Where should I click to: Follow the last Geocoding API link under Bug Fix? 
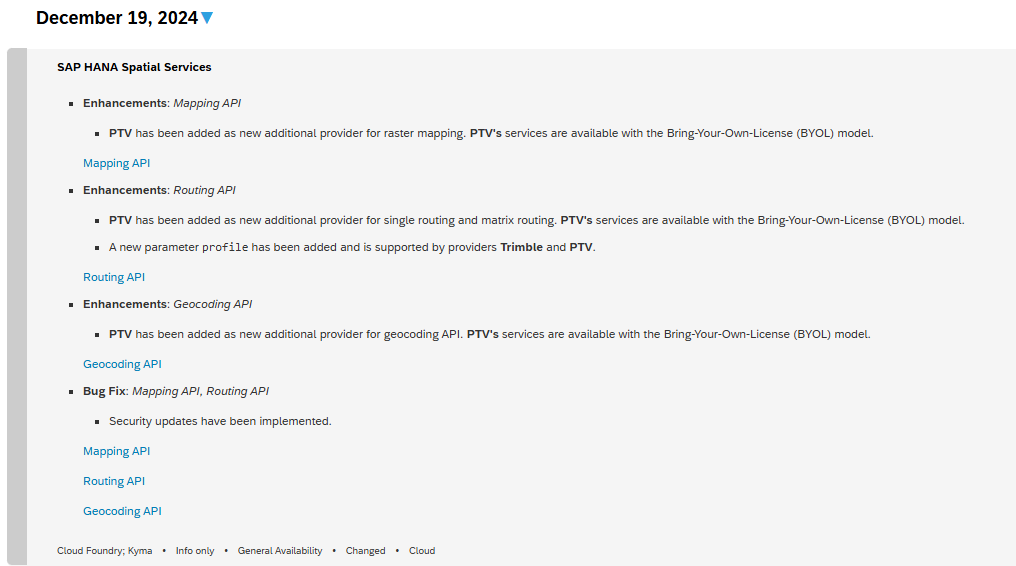point(122,511)
